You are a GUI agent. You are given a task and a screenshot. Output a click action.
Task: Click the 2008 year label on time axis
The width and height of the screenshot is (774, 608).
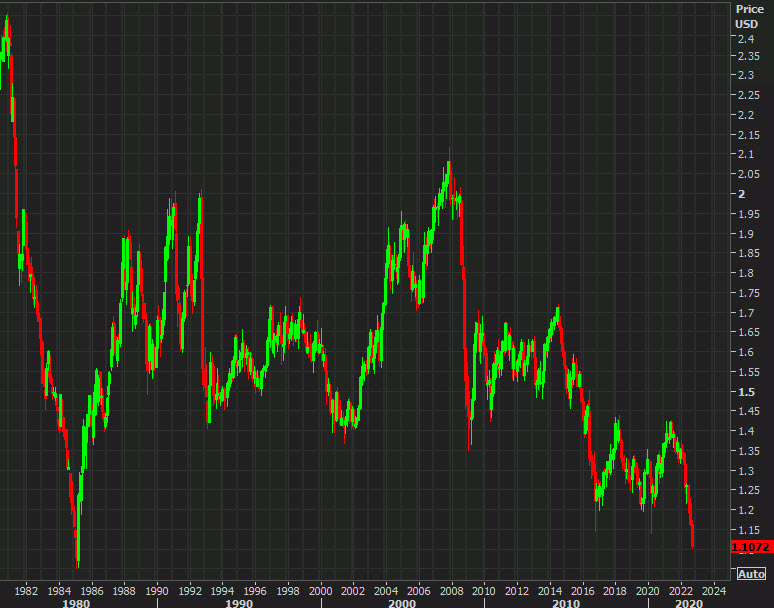(x=451, y=591)
